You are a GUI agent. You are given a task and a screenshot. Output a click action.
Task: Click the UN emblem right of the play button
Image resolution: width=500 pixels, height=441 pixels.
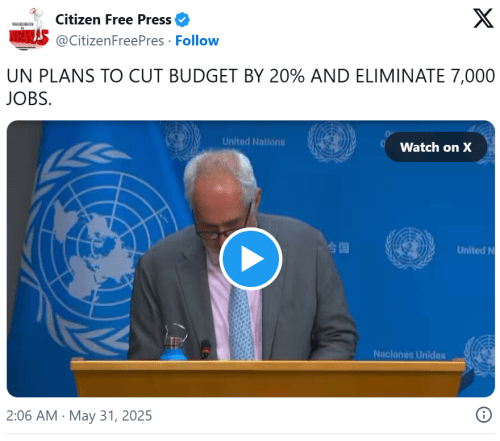[410, 248]
